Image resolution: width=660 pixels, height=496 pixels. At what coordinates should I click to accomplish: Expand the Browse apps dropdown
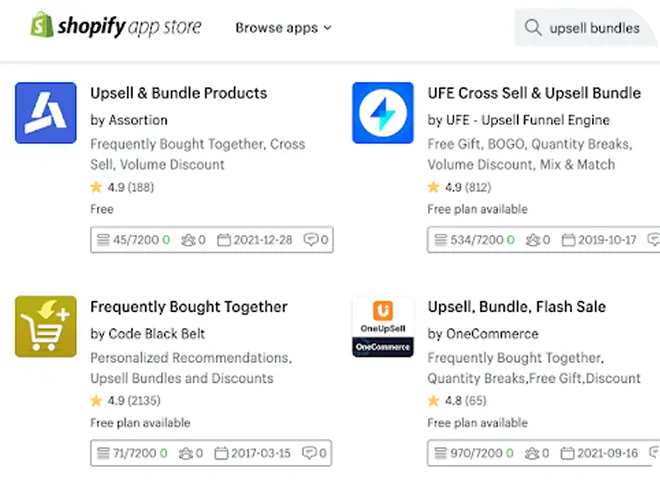click(x=283, y=28)
